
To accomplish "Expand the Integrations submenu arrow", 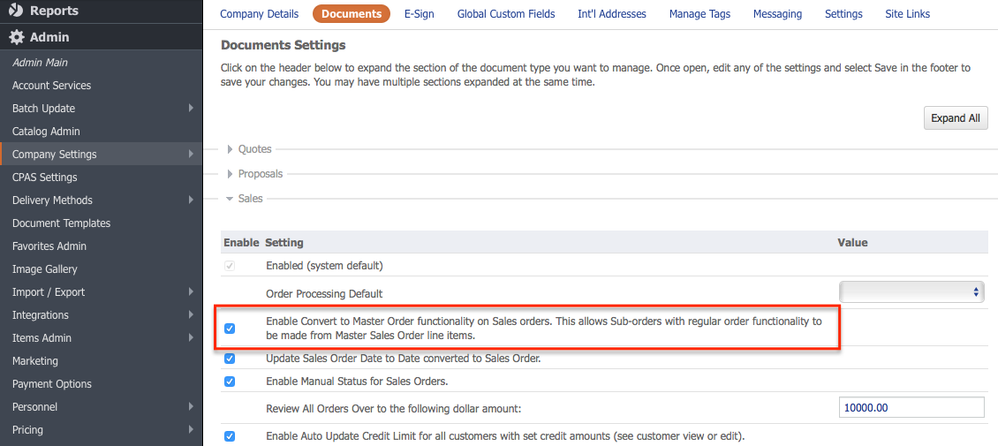I will [191, 315].
